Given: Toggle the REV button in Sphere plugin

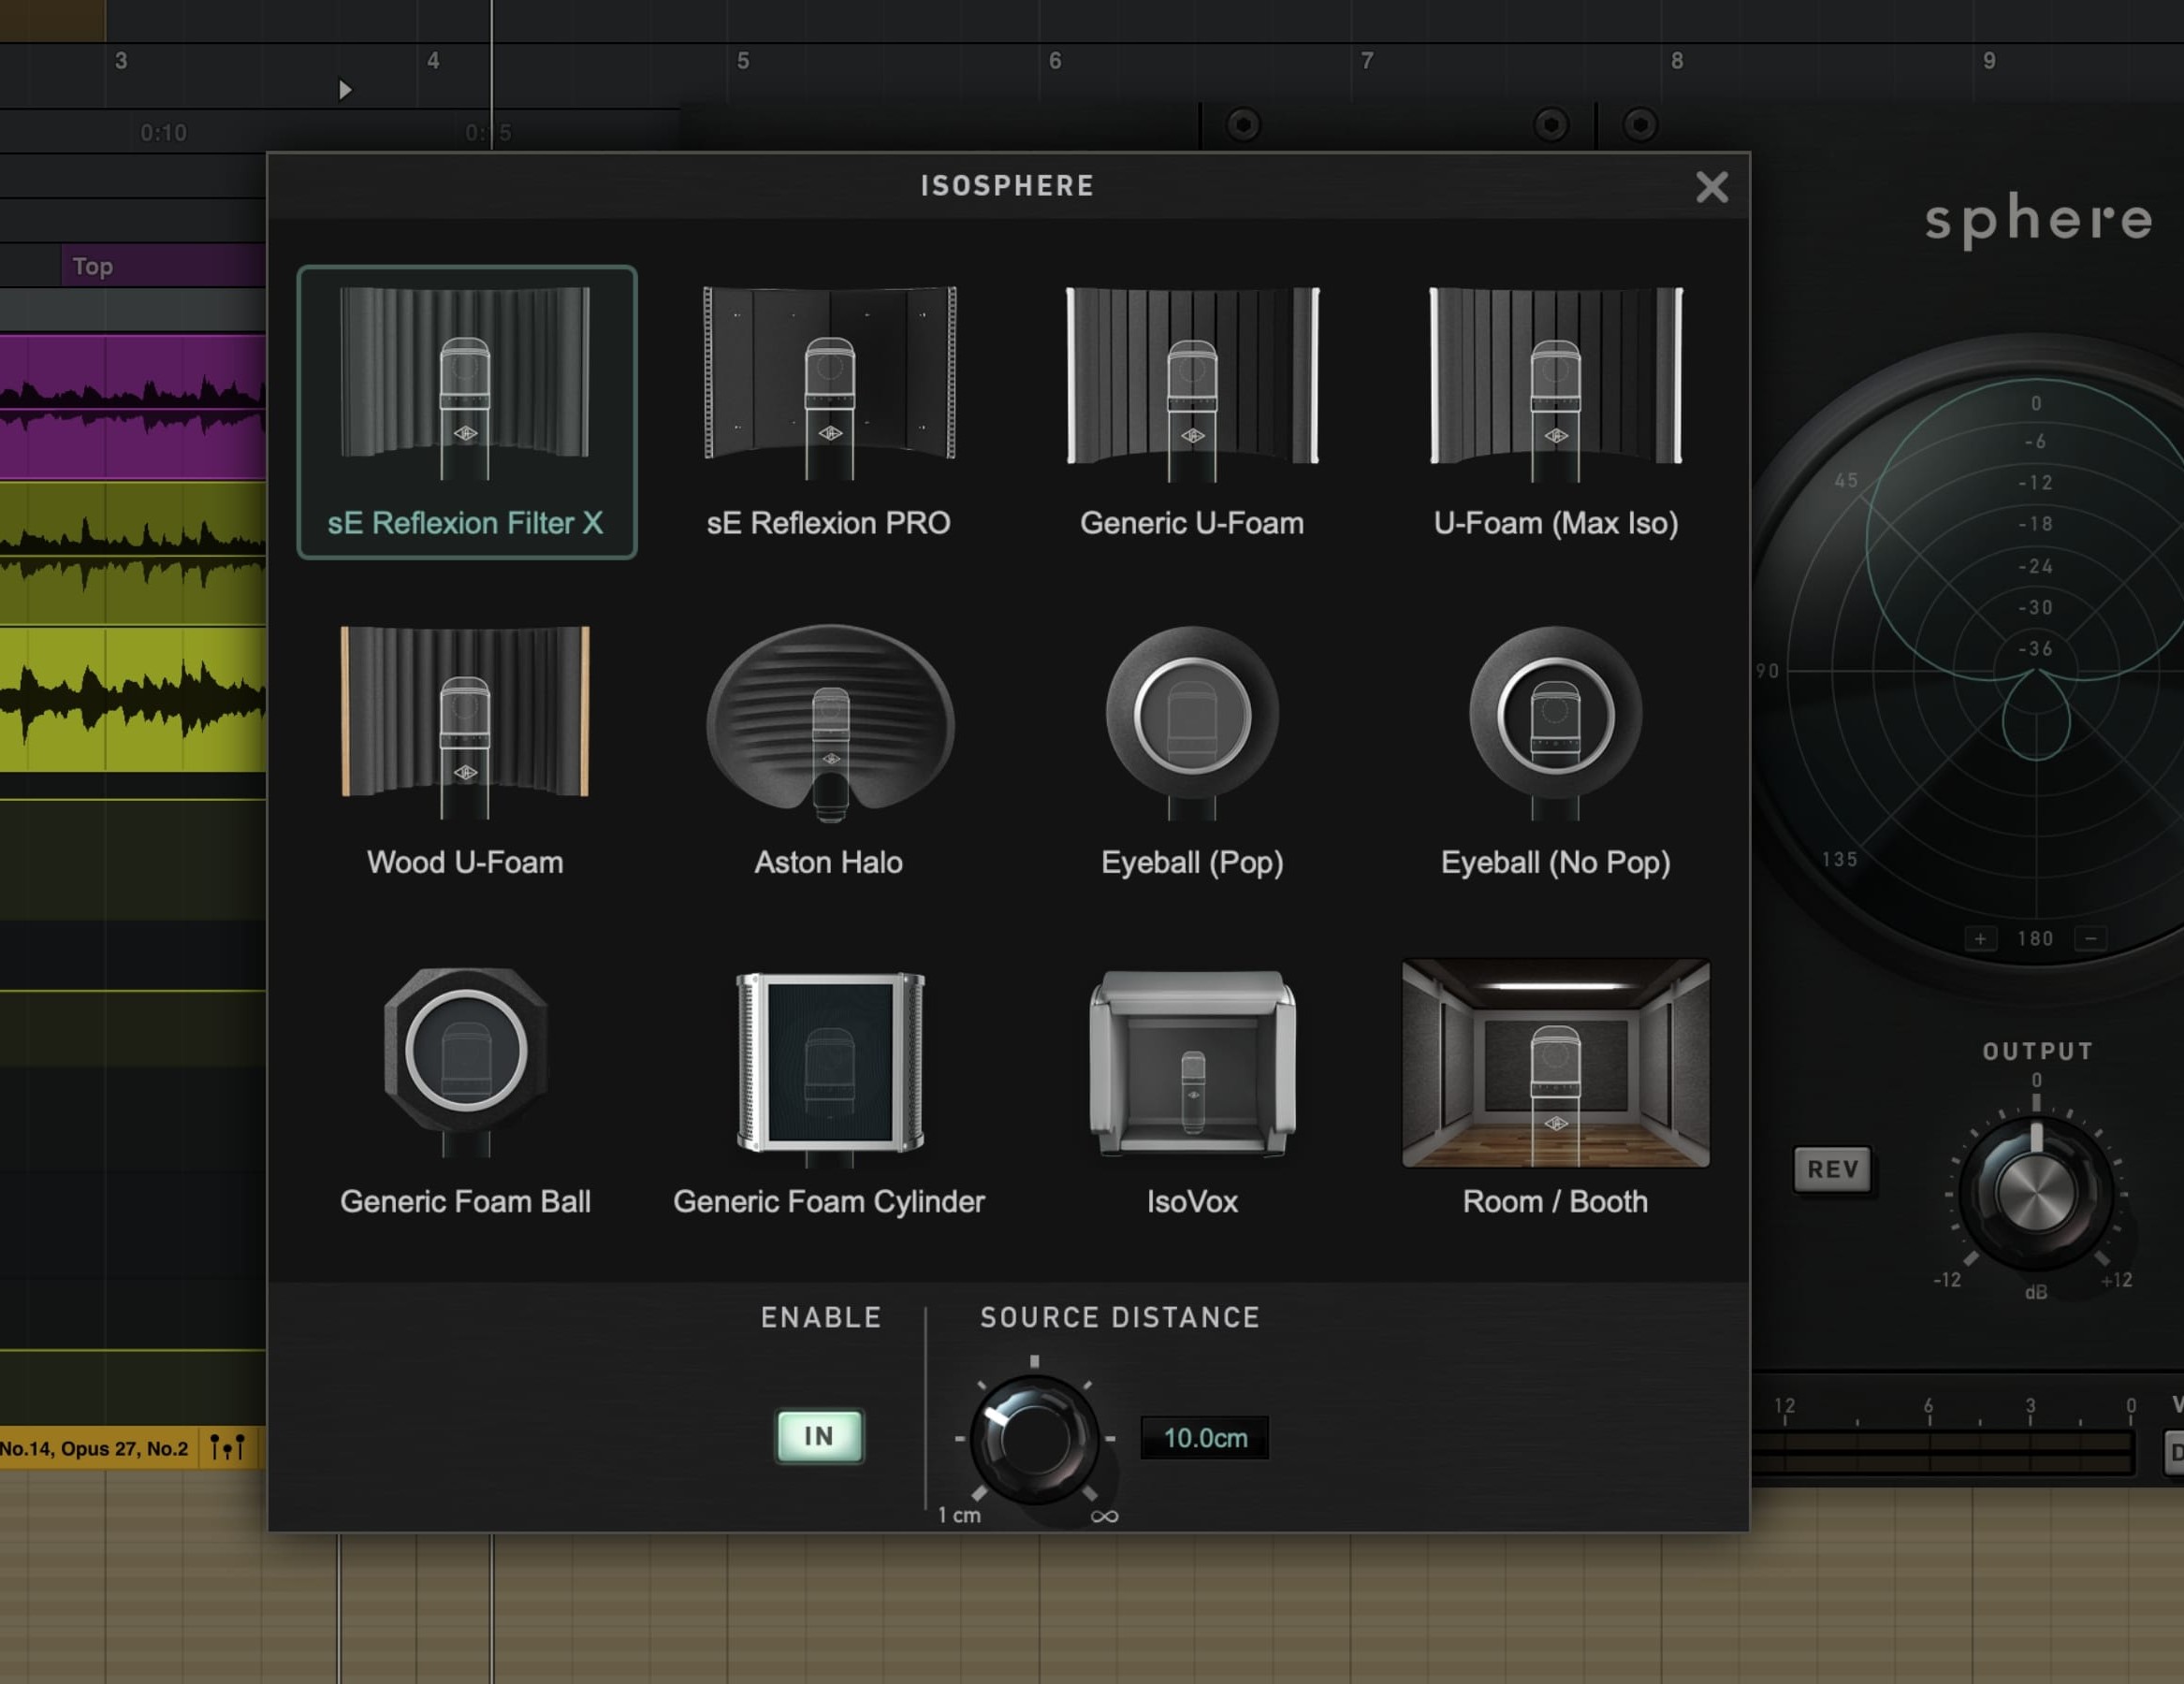Looking at the screenshot, I should (1832, 1169).
